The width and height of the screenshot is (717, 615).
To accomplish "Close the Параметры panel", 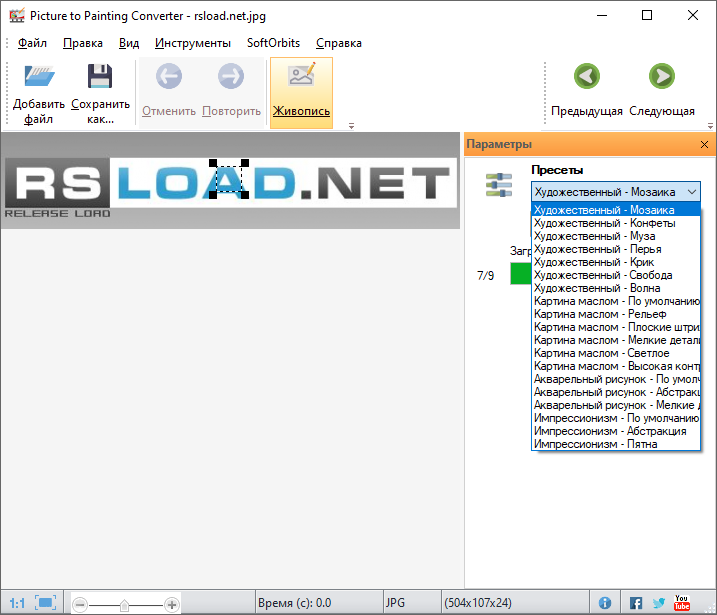I will [x=704, y=144].
